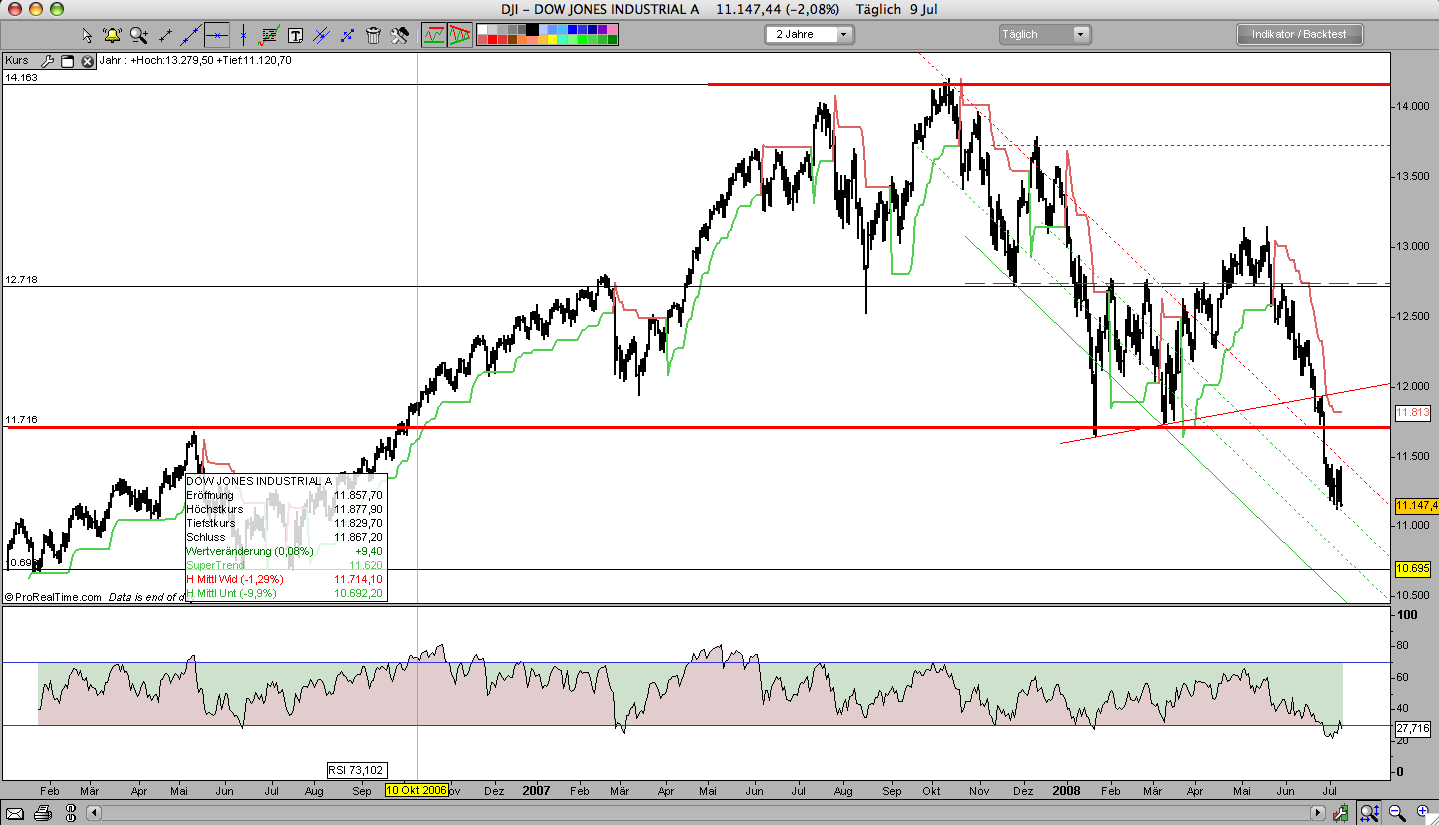Click the zoom out magnifier icon
Screen dimensions: 1439x825
[x=1396, y=812]
